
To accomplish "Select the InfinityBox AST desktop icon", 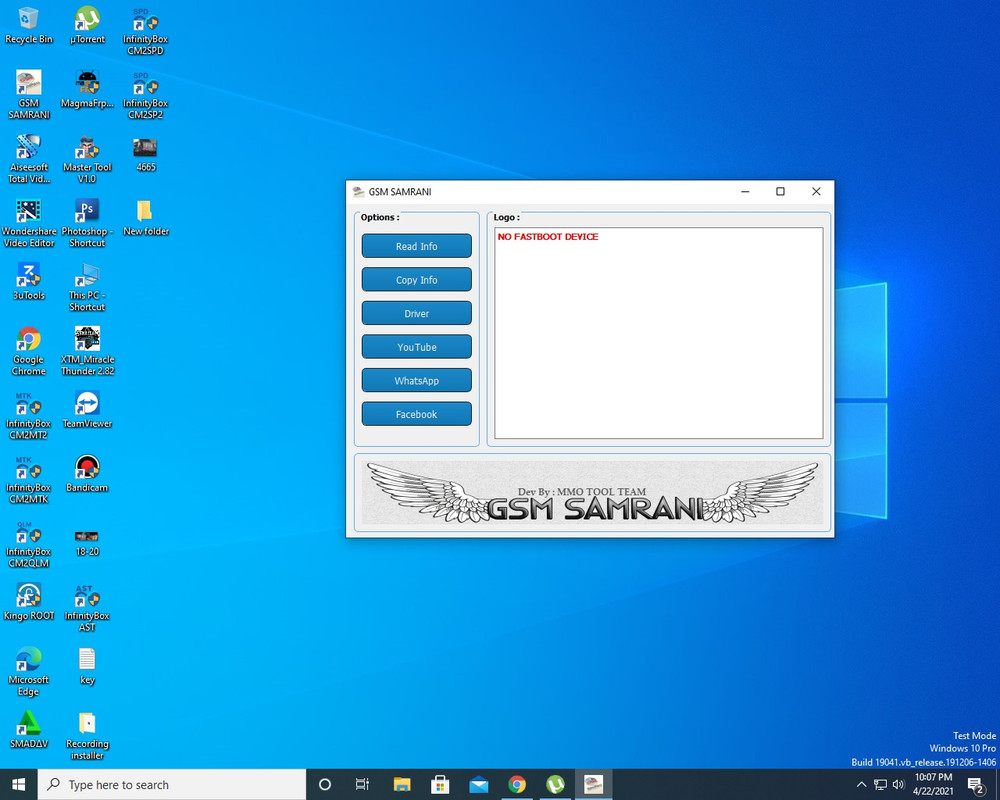I will (x=87, y=608).
